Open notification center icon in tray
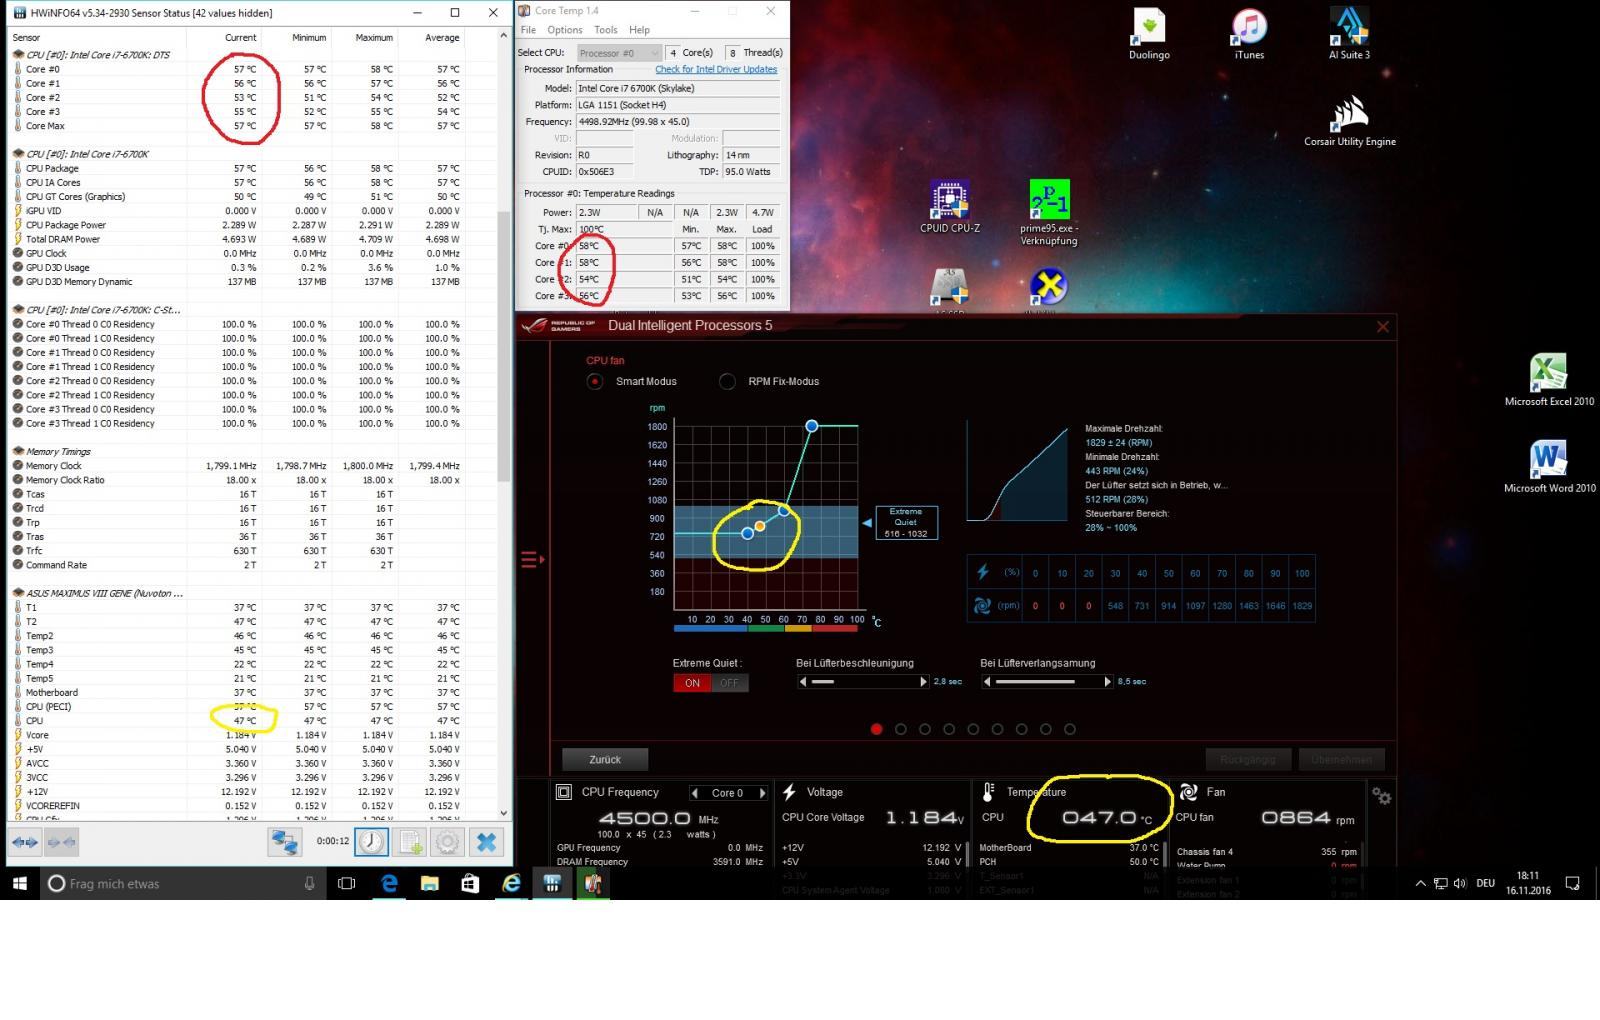The width and height of the screenshot is (1600, 1020). (x=1573, y=883)
